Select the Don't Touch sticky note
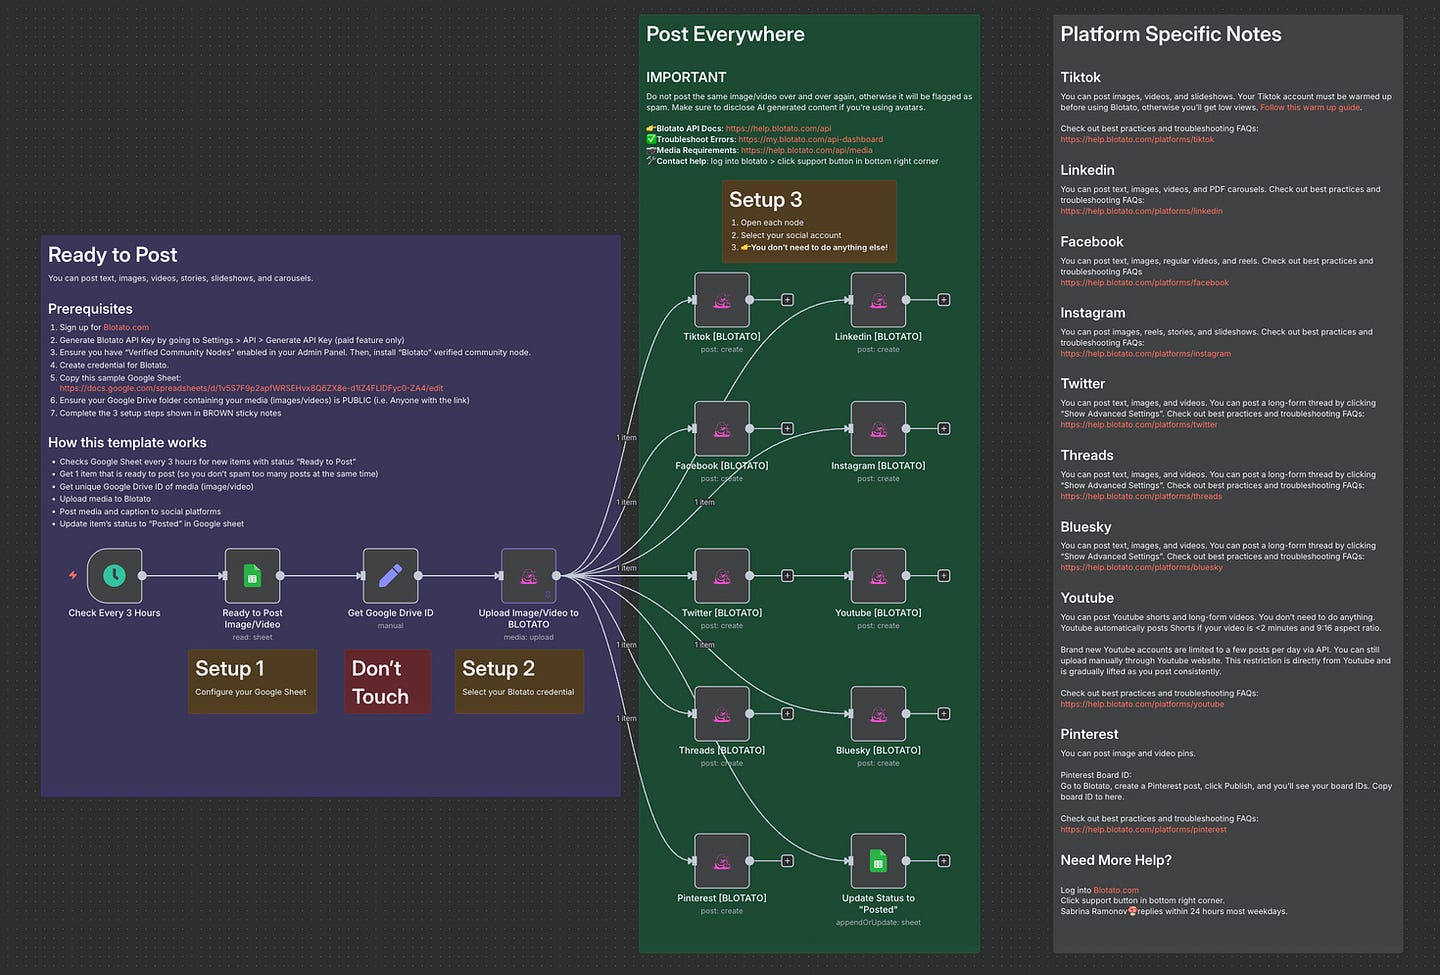 pos(388,681)
